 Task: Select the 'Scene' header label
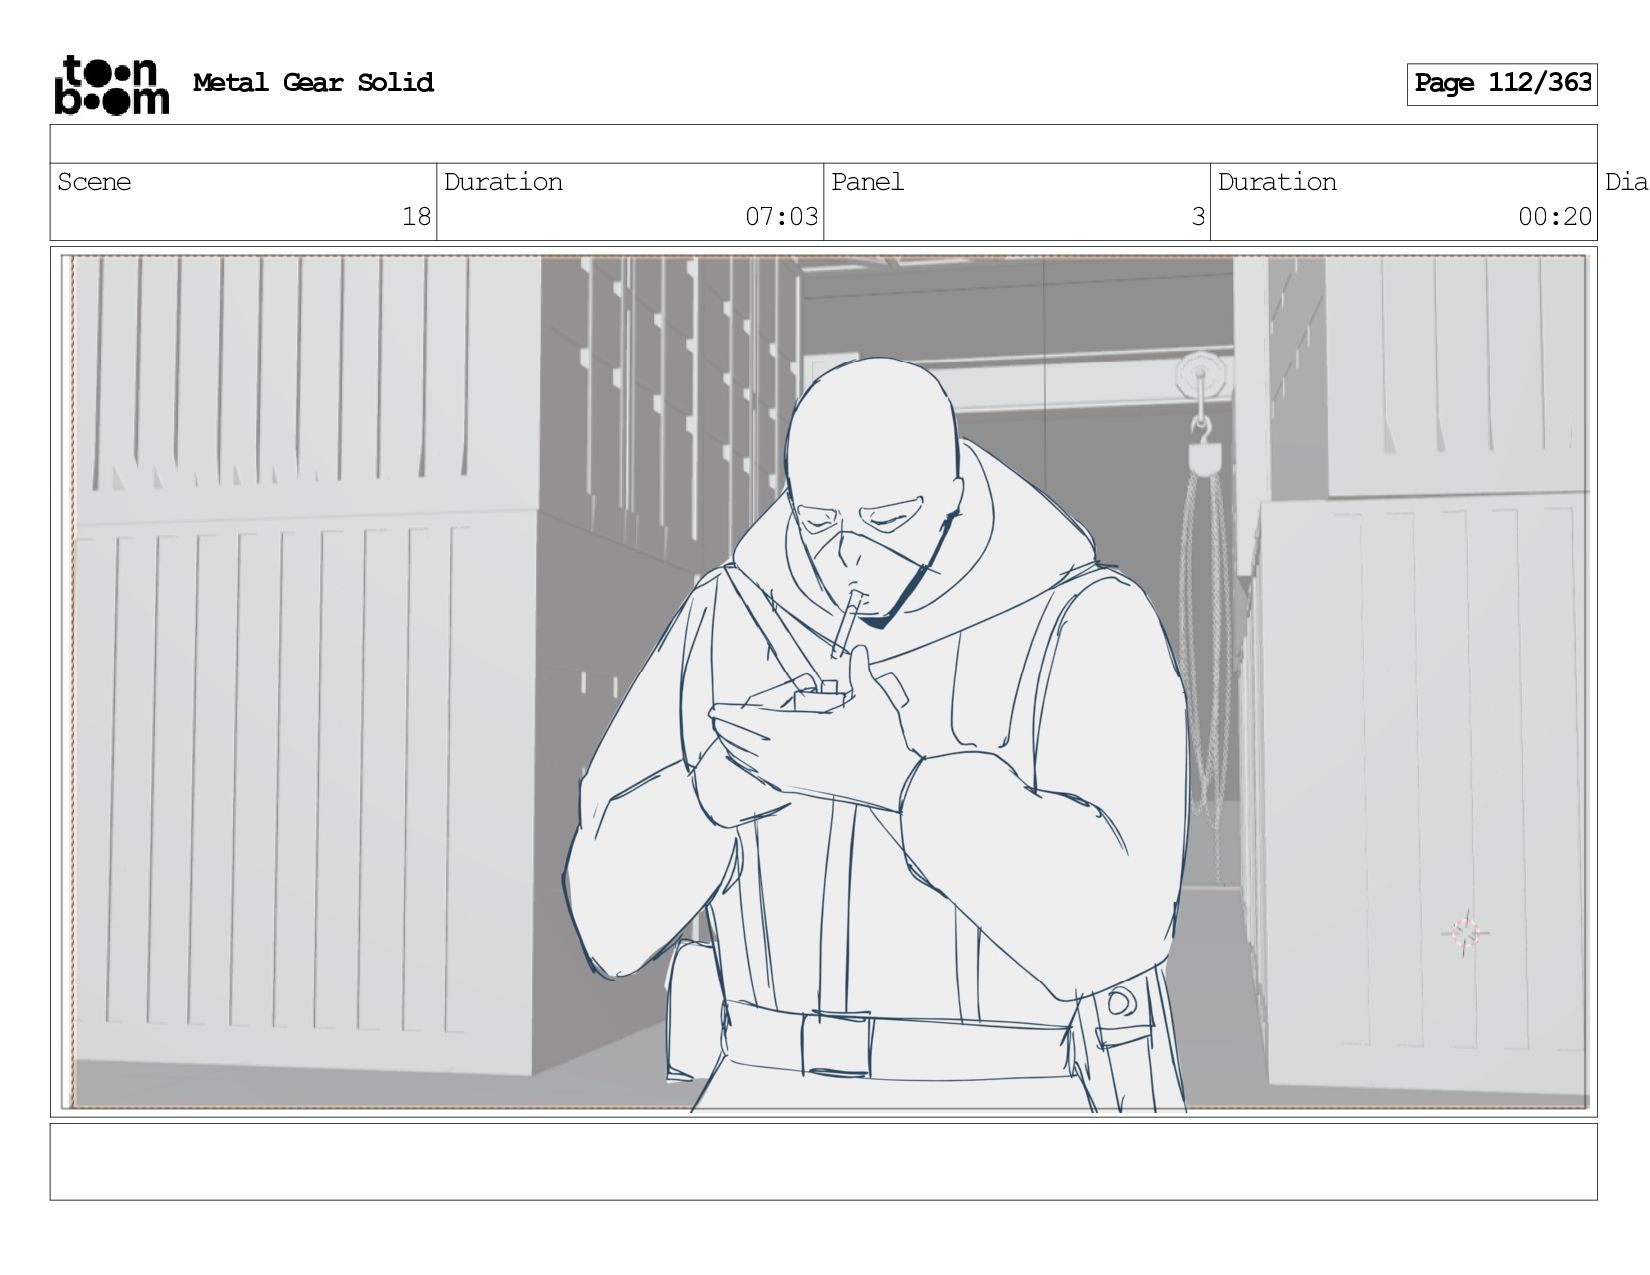(x=94, y=182)
